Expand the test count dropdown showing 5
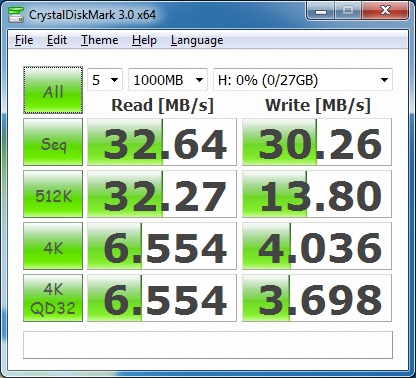This screenshot has width=416, height=378. 105,80
